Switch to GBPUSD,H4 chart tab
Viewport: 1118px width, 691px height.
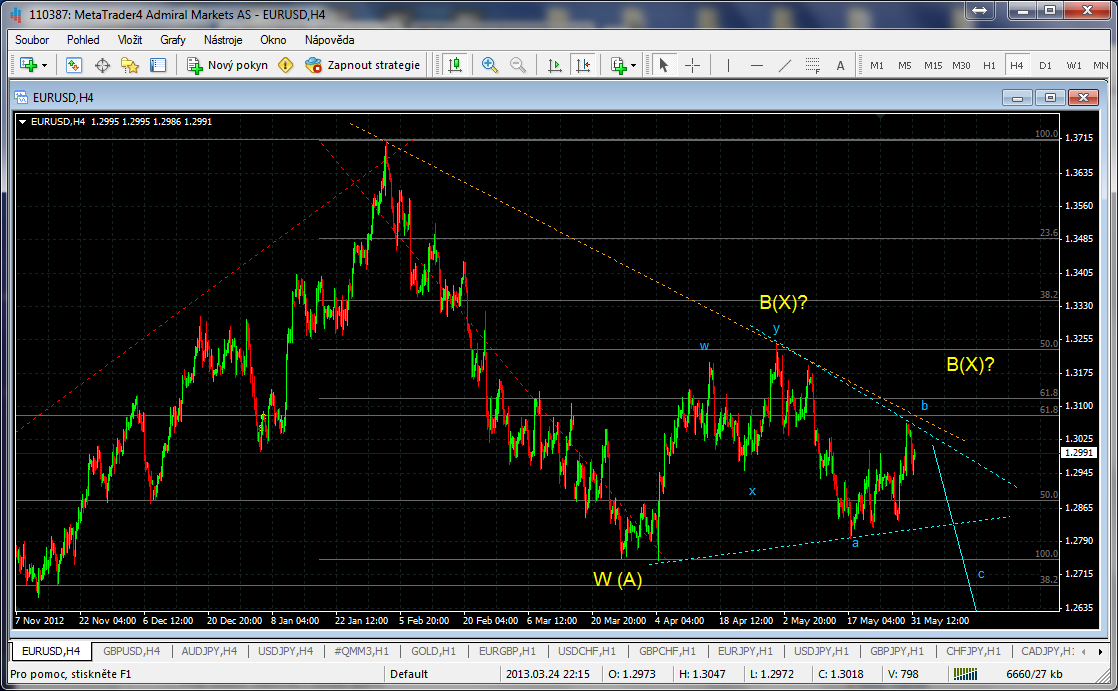[x=131, y=651]
